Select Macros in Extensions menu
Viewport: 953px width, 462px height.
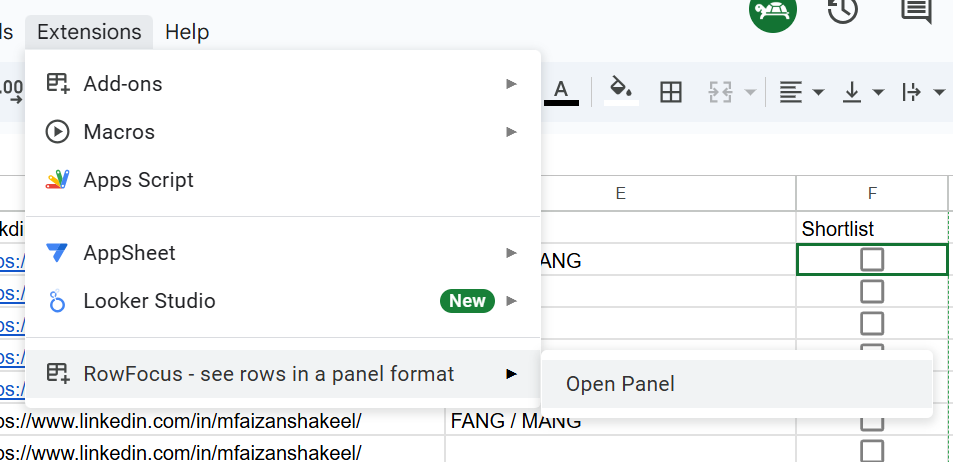point(283,132)
